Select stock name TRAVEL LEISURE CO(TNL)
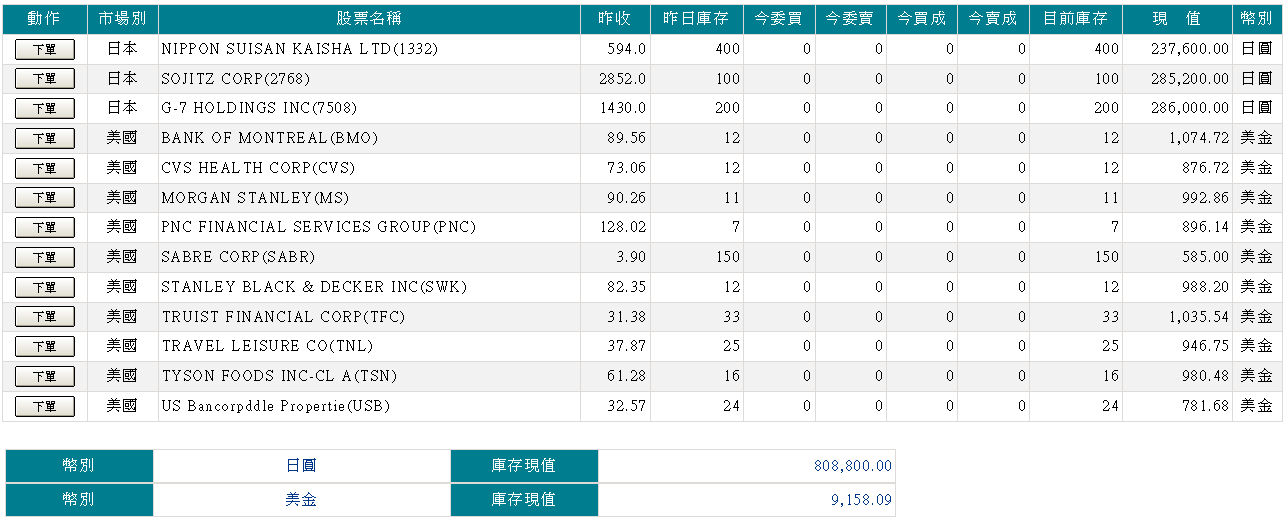This screenshot has width=1288, height=520. (267, 346)
